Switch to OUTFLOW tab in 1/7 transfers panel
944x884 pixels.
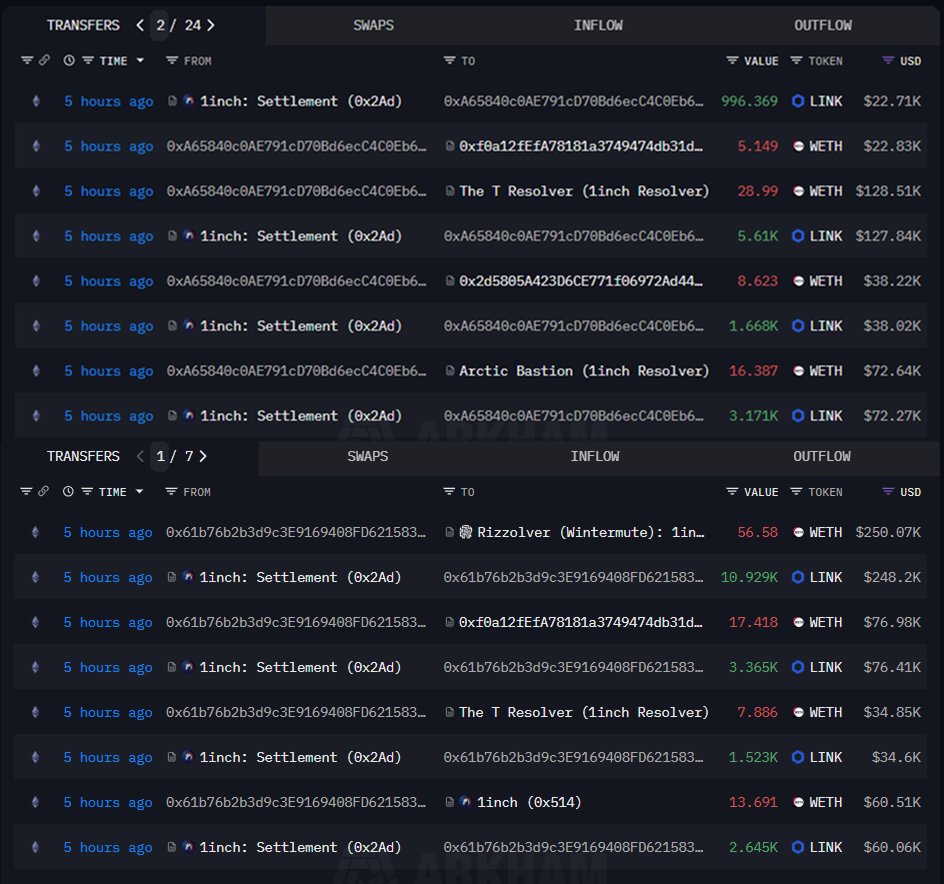tap(822, 456)
